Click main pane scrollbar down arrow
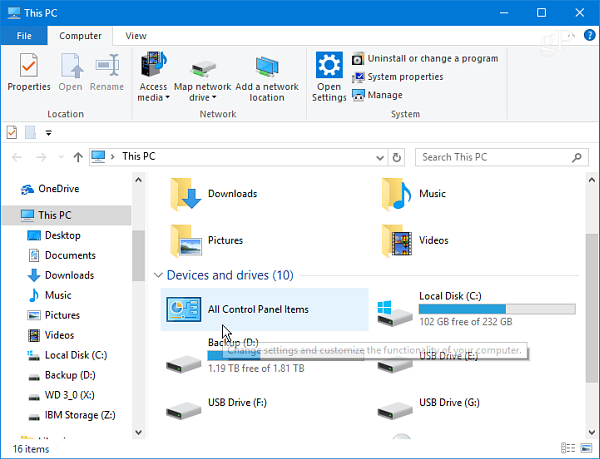600x459 pixels. pos(592,433)
